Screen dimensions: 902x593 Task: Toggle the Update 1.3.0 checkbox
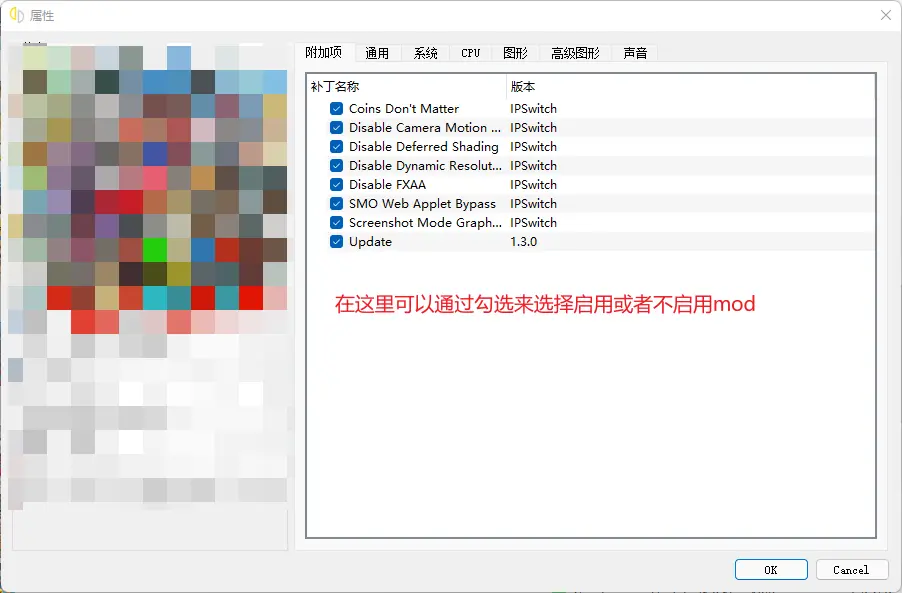[337, 242]
